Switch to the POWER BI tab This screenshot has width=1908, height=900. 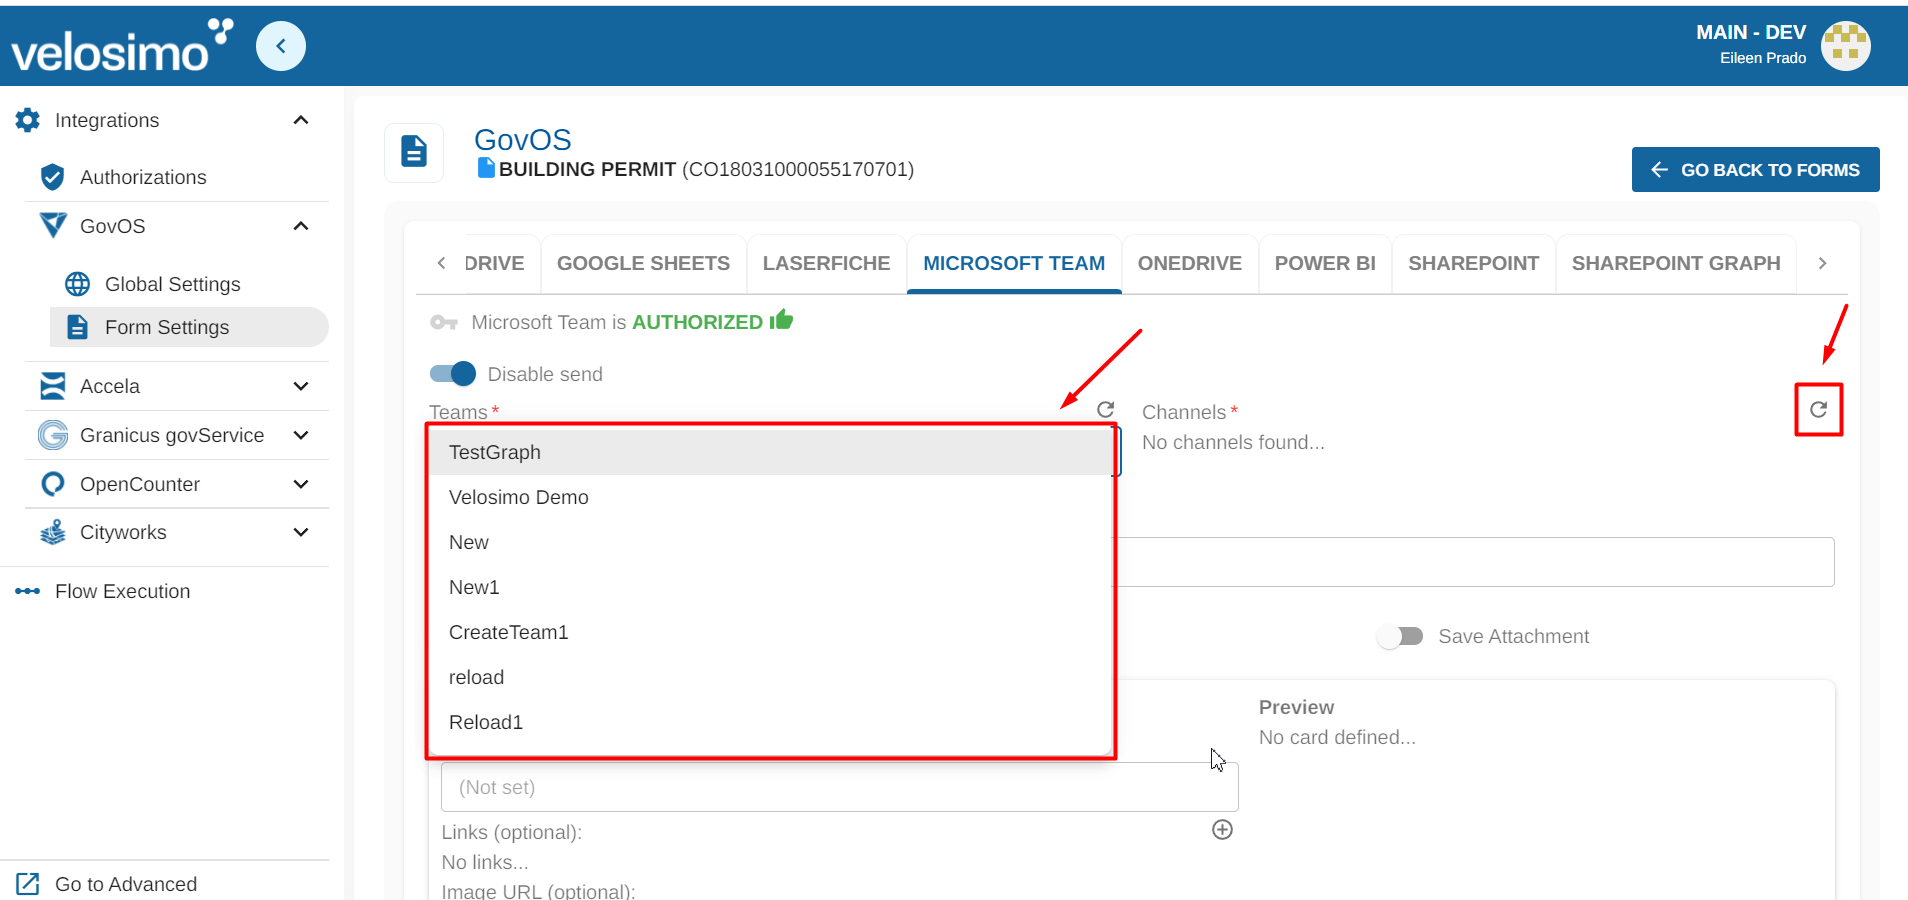coord(1325,263)
